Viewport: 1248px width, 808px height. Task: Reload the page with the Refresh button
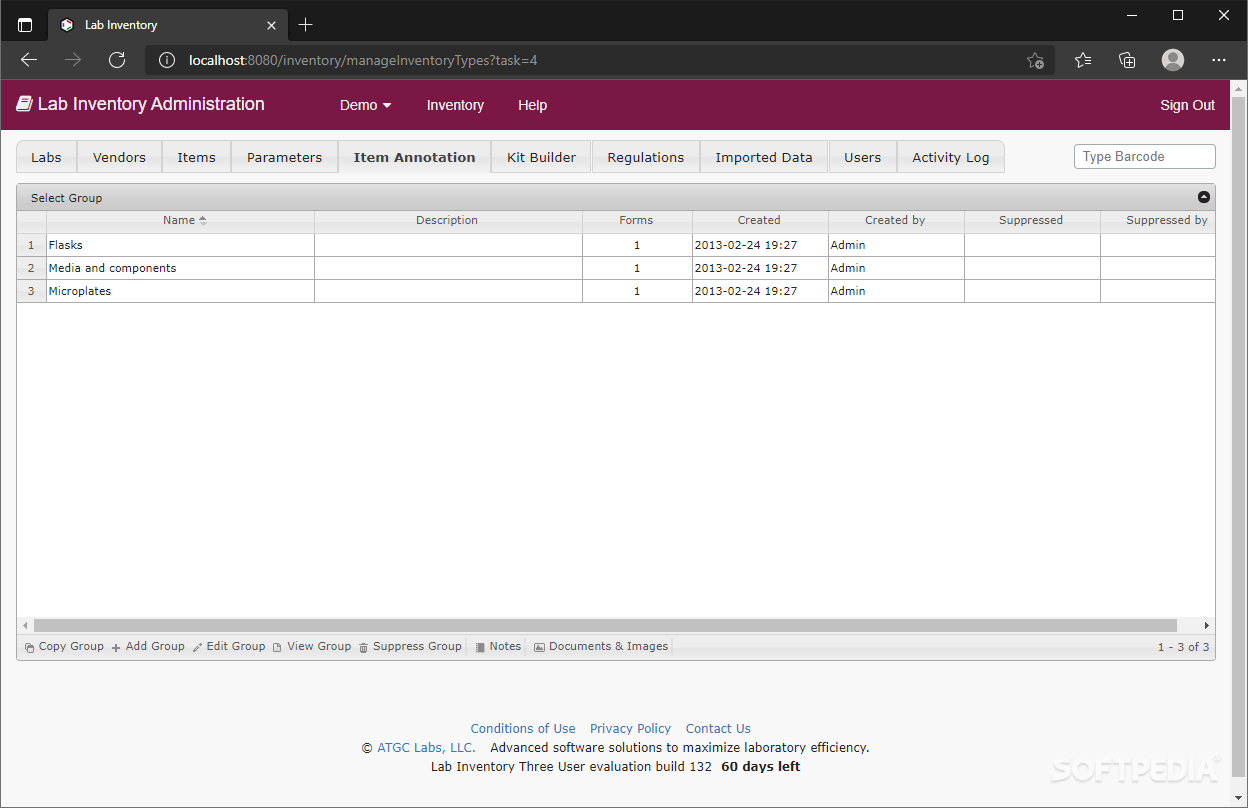coord(117,60)
